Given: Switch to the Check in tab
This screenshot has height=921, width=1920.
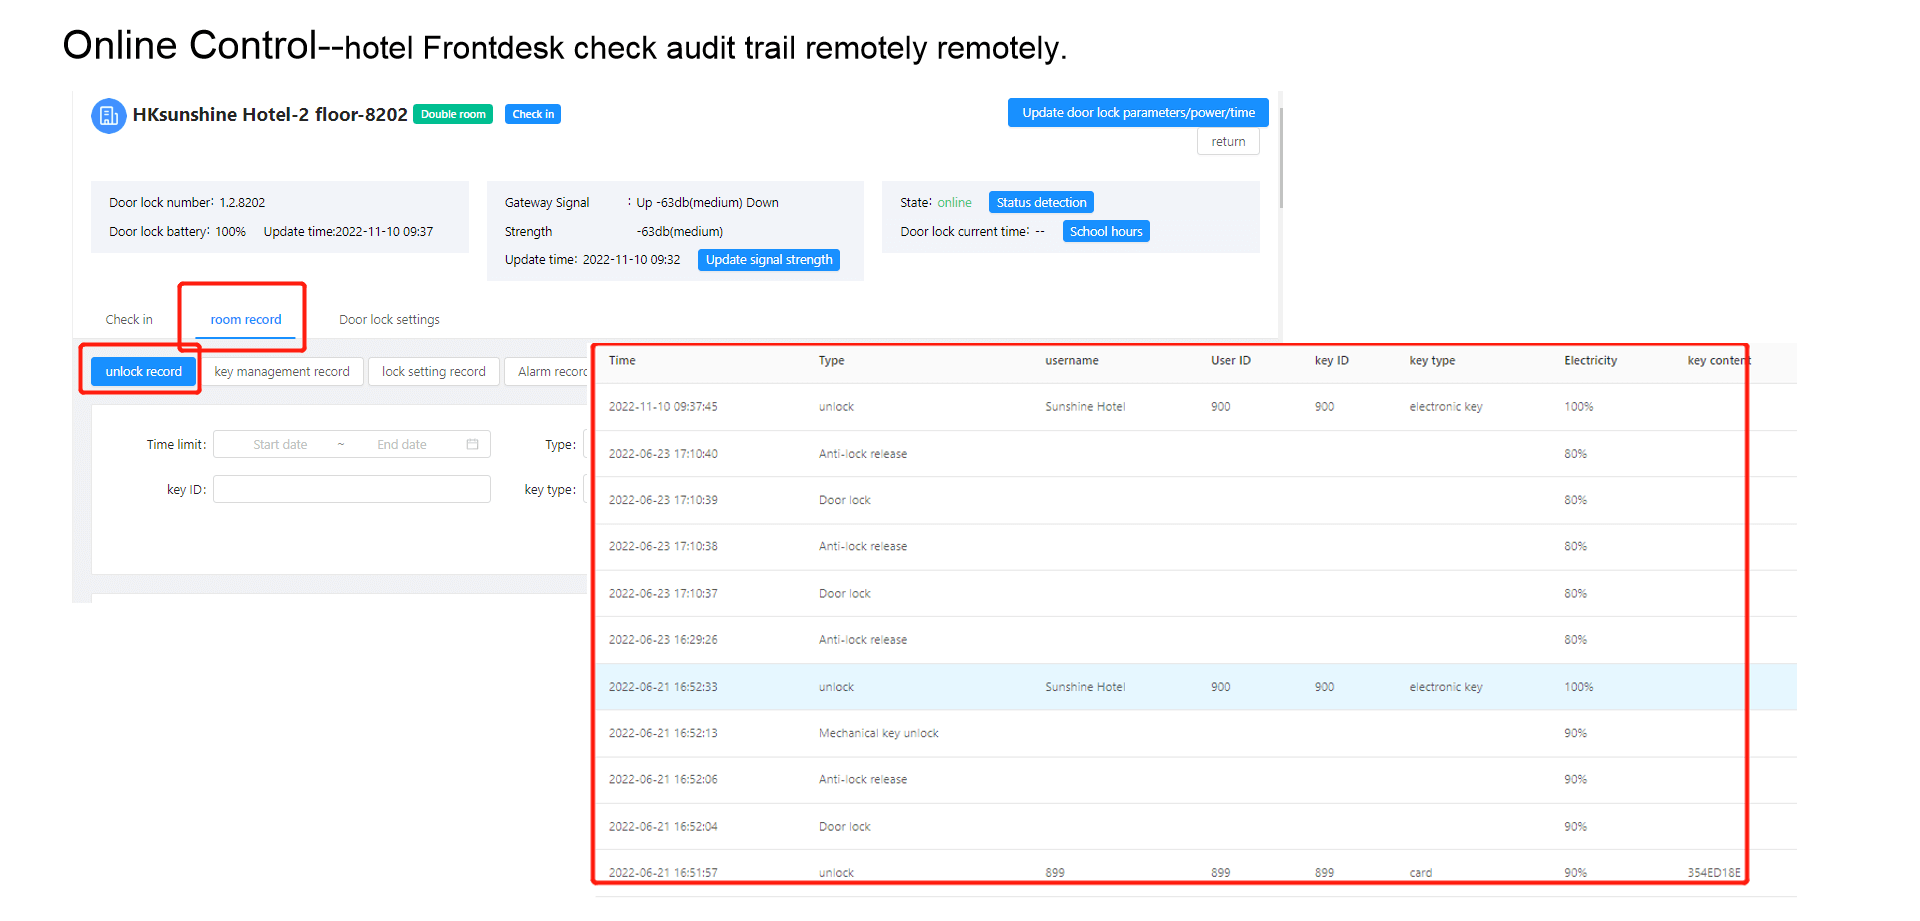Looking at the screenshot, I should pos(129,320).
